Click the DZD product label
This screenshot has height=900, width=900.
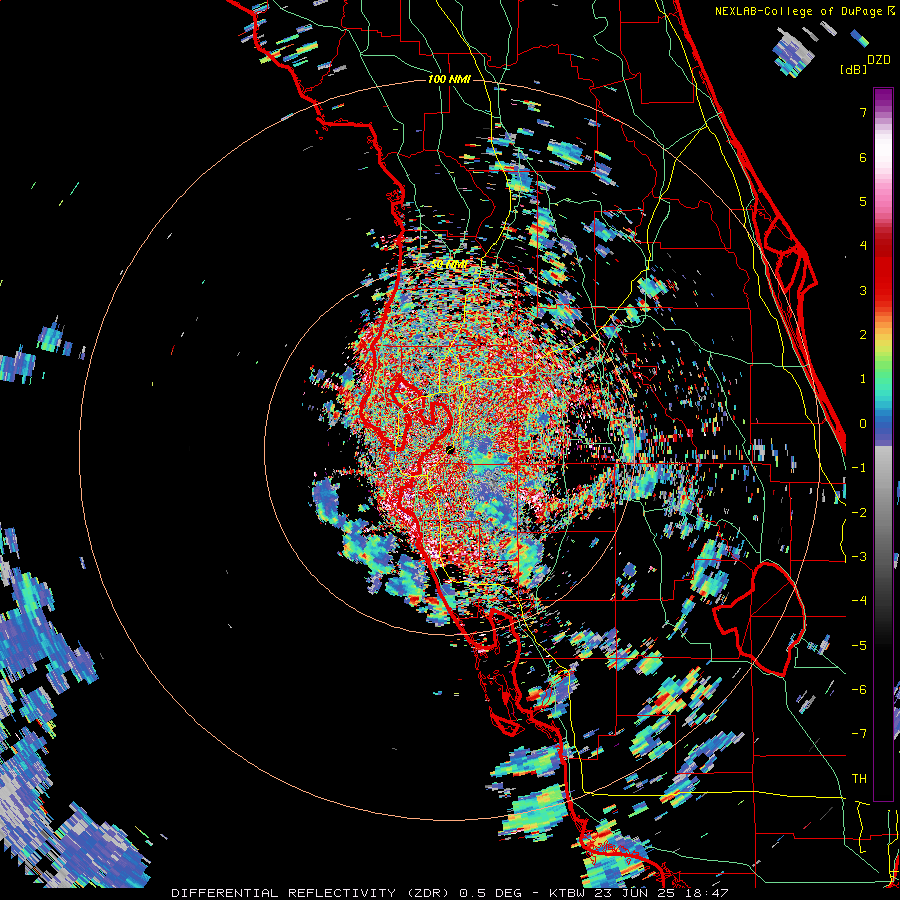878,60
